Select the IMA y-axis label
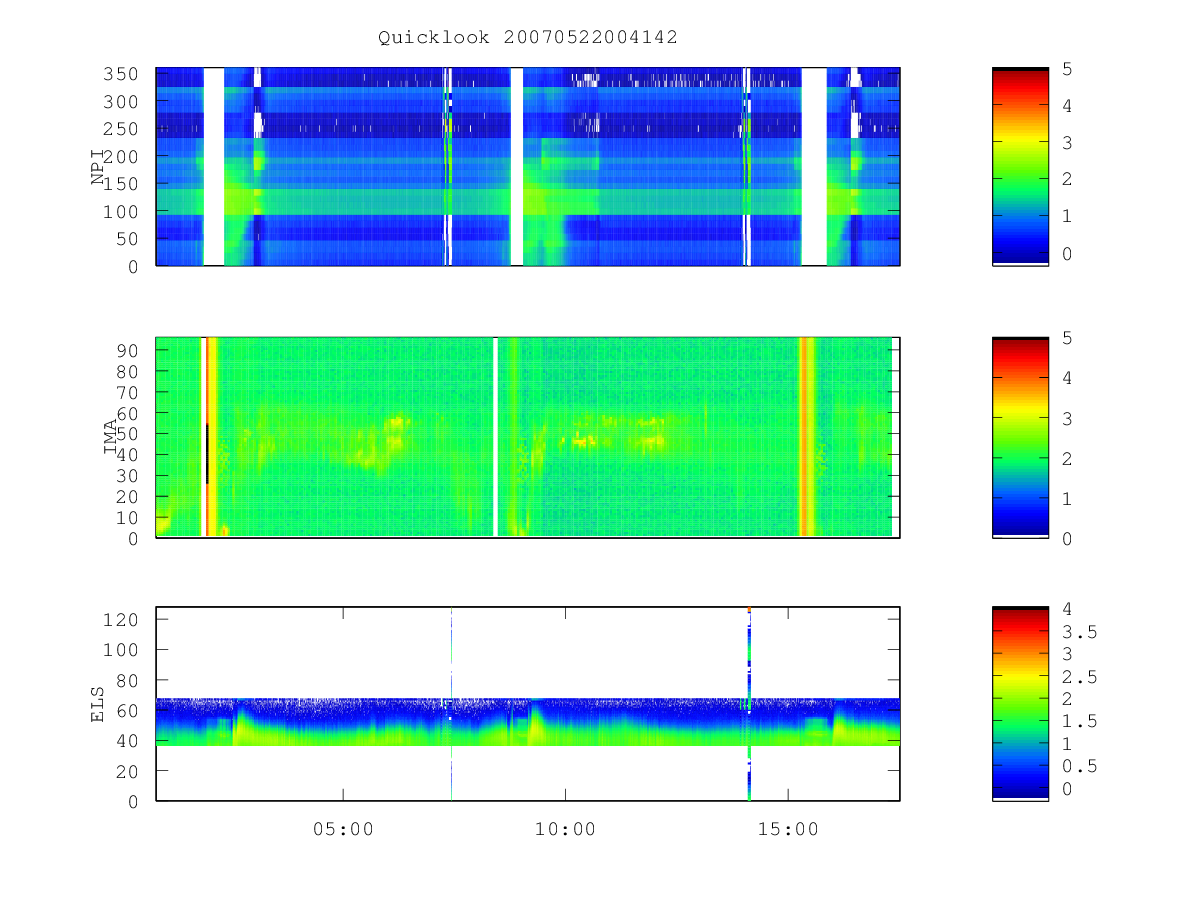Screen dimensions: 1200x900 coord(111,438)
